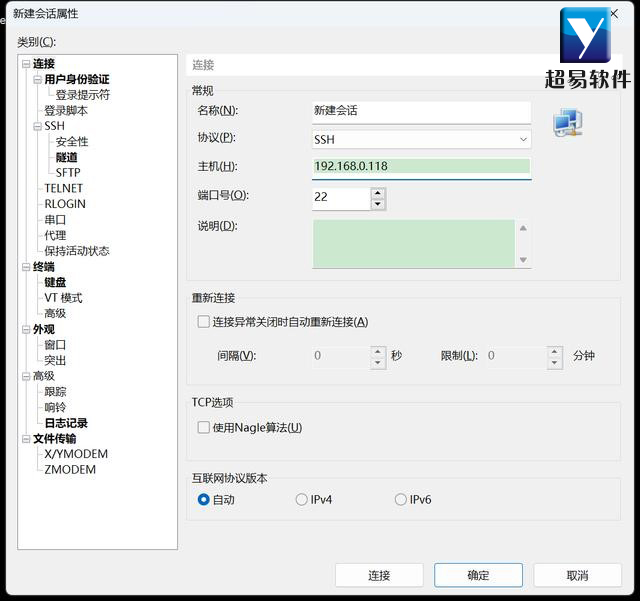This screenshot has width=640, height=601.
Task: Decrease the port number with down arrow
Action: [378, 204]
